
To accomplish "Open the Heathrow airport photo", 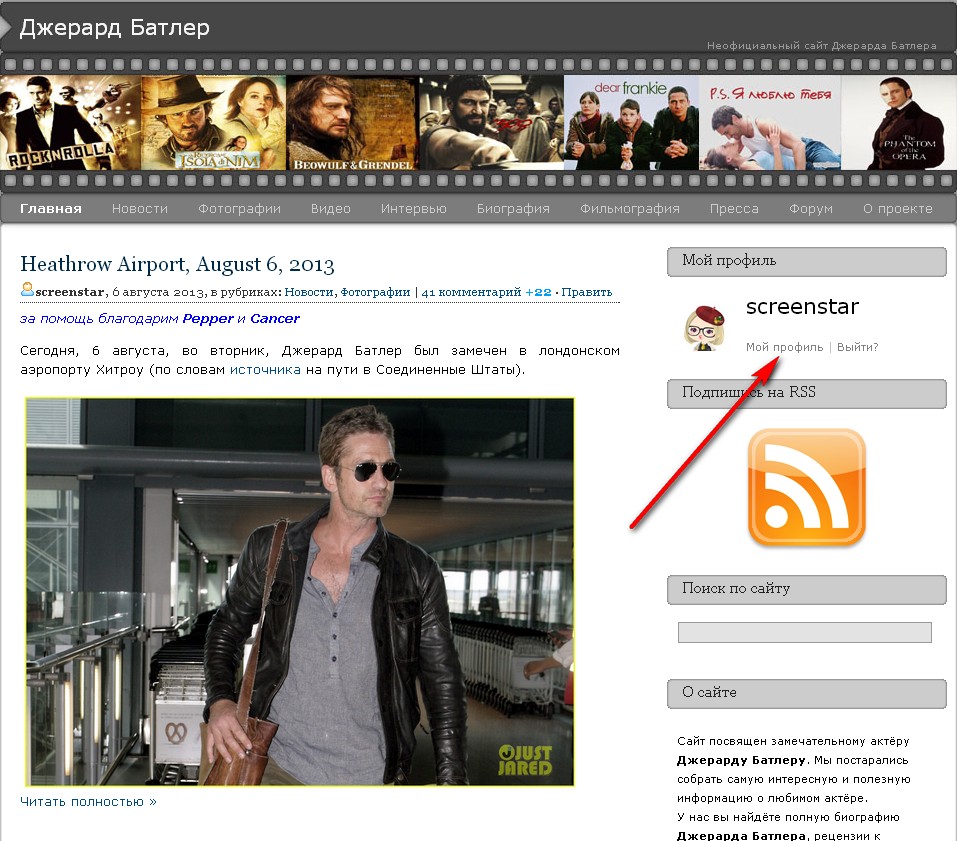I will click(300, 592).
